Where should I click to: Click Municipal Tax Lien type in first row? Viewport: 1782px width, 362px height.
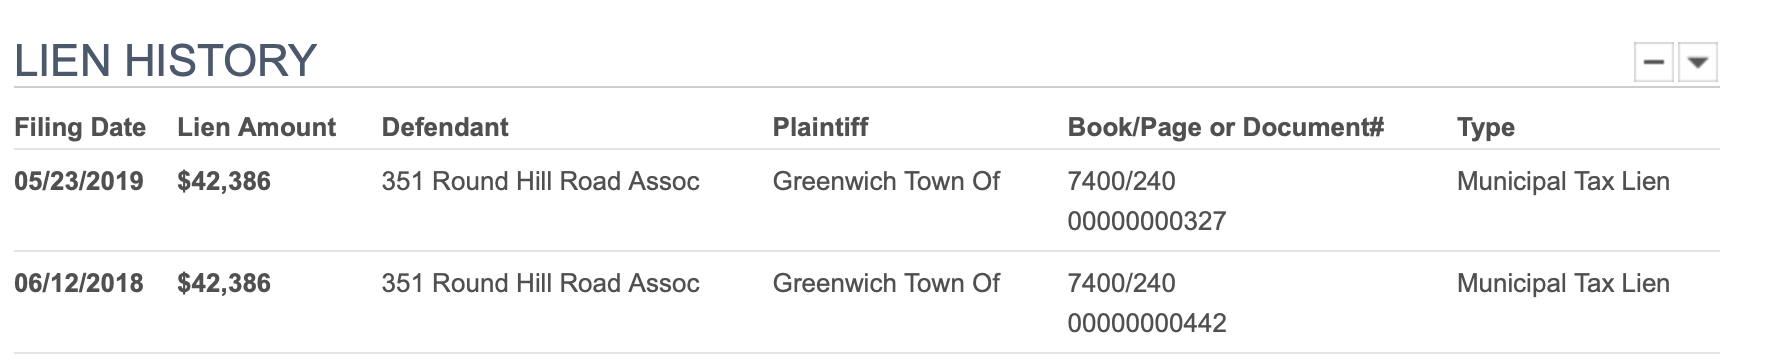click(1563, 182)
